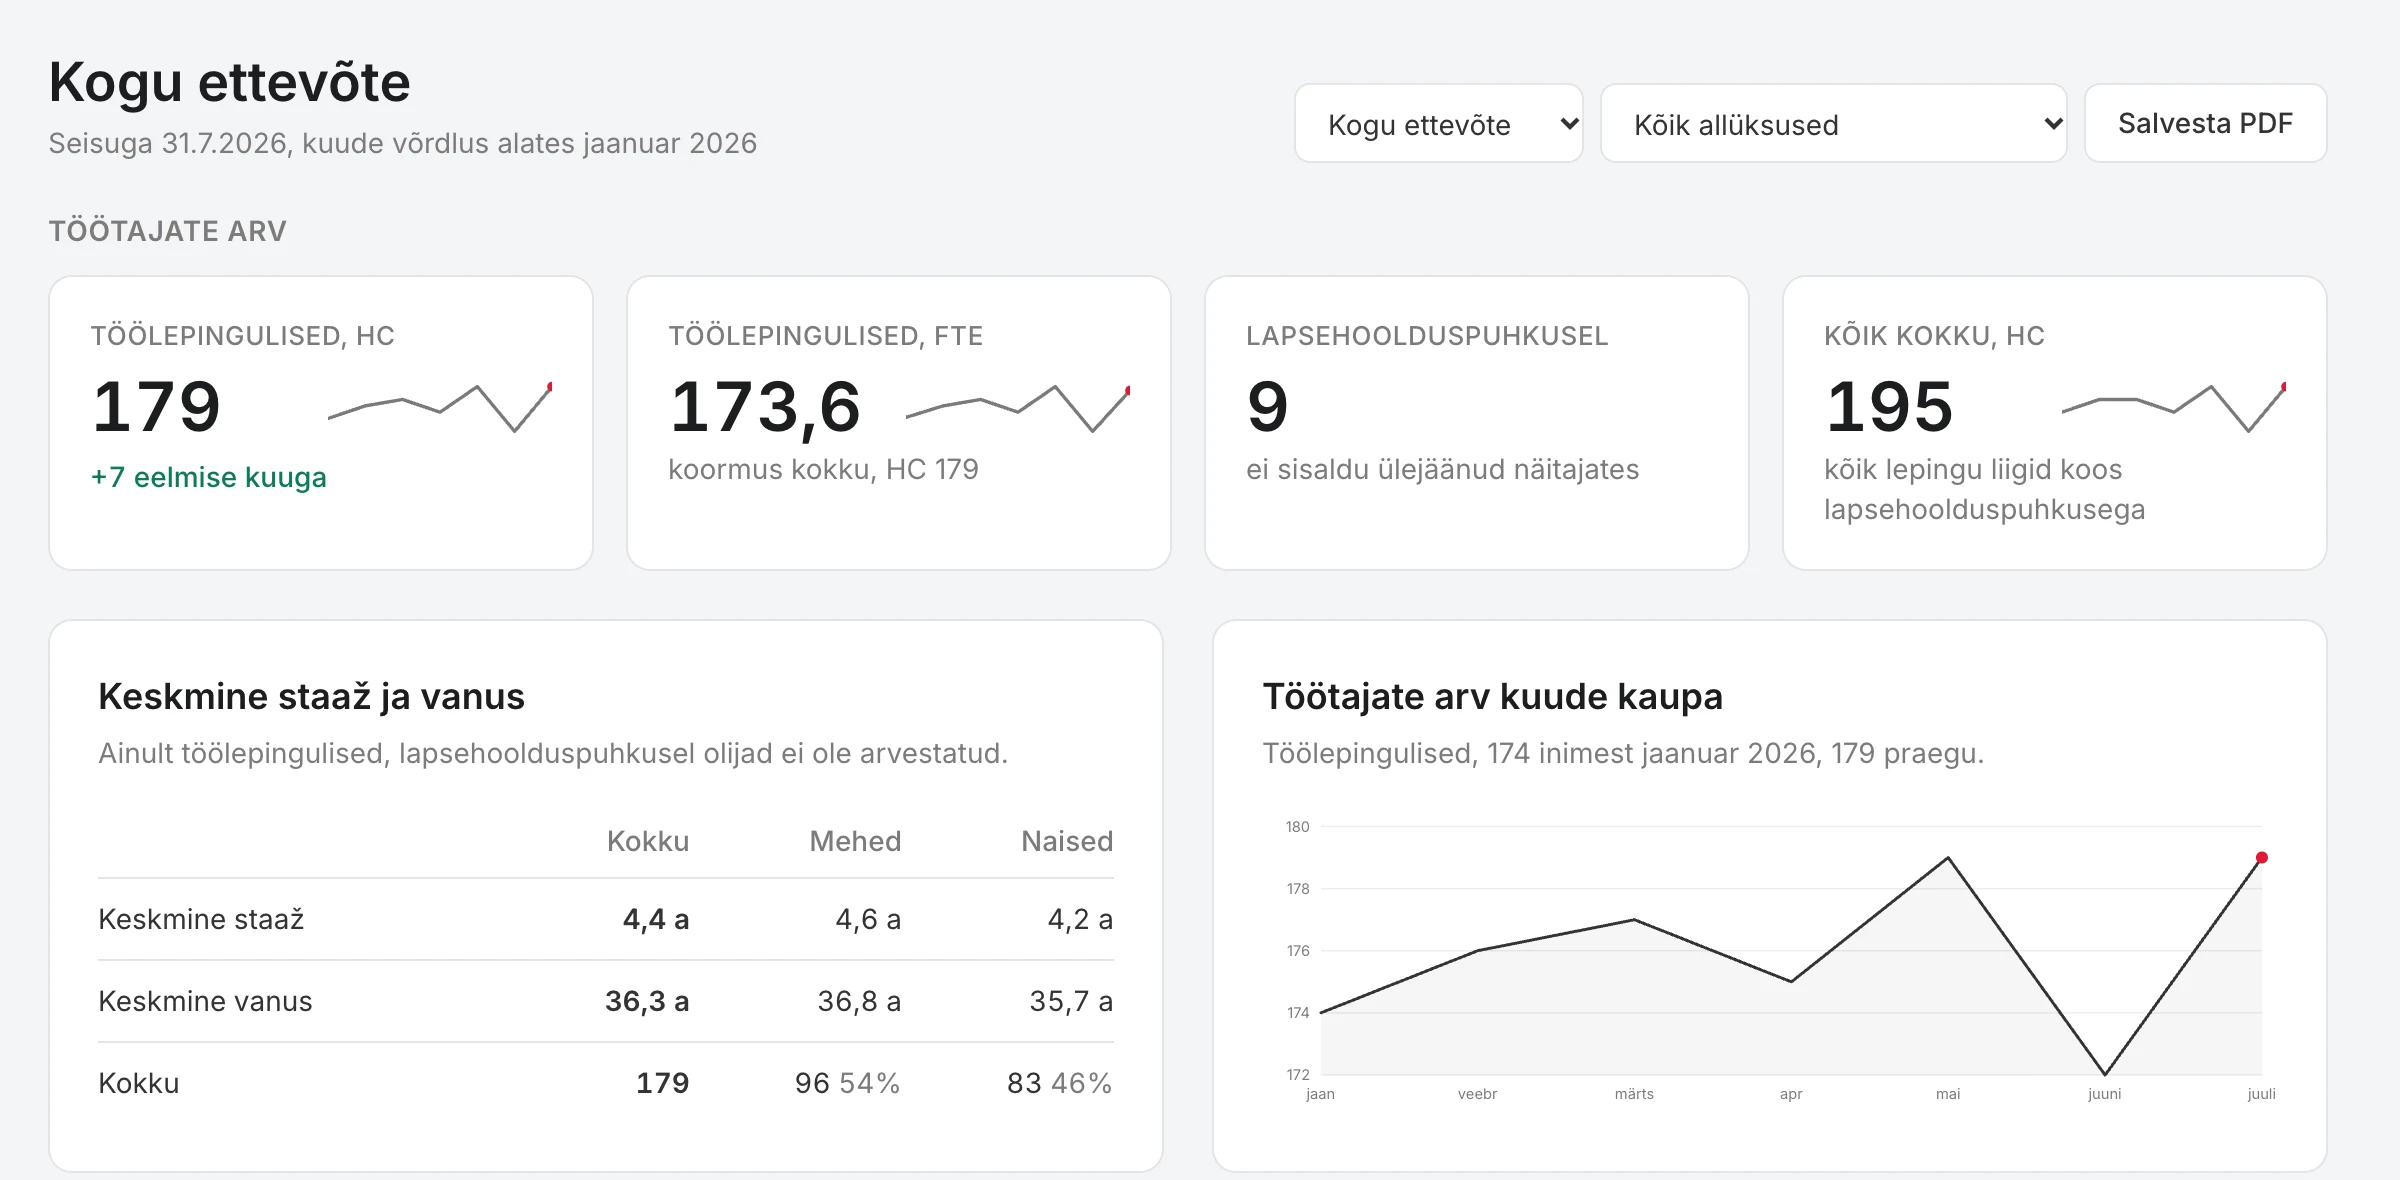2400x1180 pixels.
Task: Click the "juuni" axis label on chart
Action: (2105, 1094)
